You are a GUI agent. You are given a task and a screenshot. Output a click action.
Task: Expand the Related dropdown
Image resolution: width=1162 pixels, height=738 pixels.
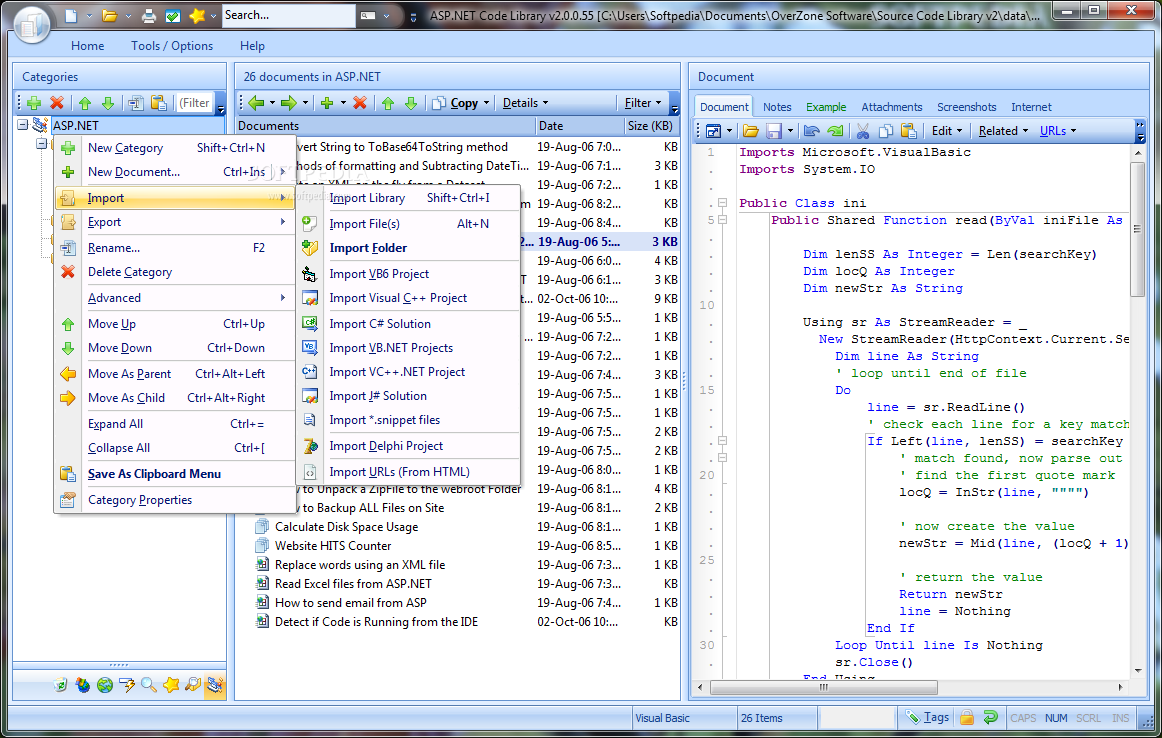pos(1003,131)
